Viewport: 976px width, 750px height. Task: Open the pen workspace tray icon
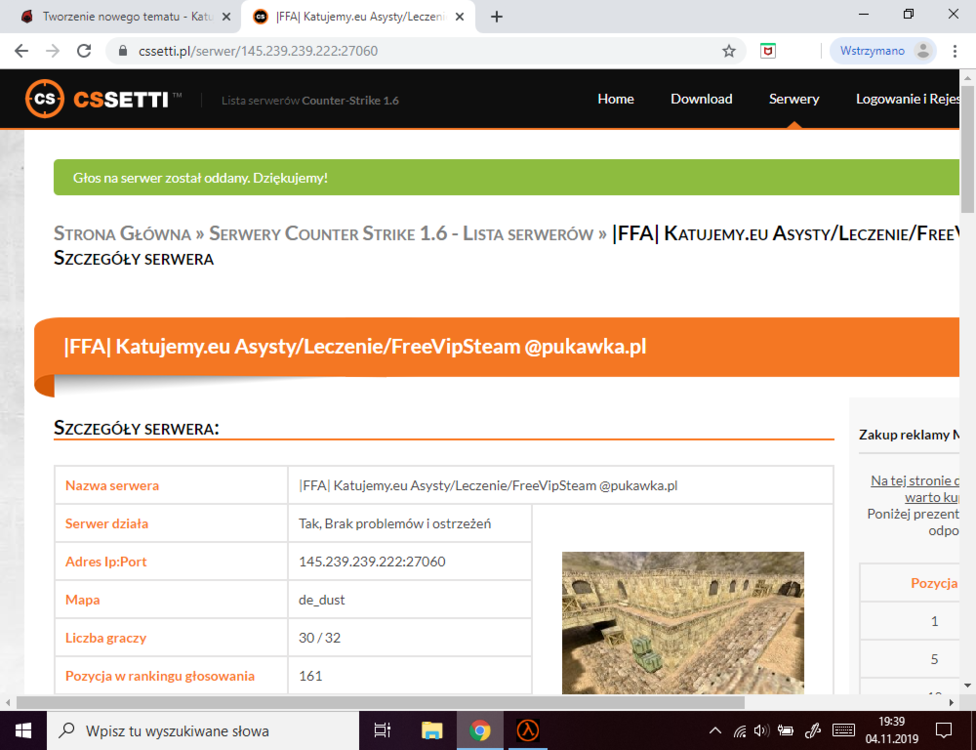[x=813, y=731]
